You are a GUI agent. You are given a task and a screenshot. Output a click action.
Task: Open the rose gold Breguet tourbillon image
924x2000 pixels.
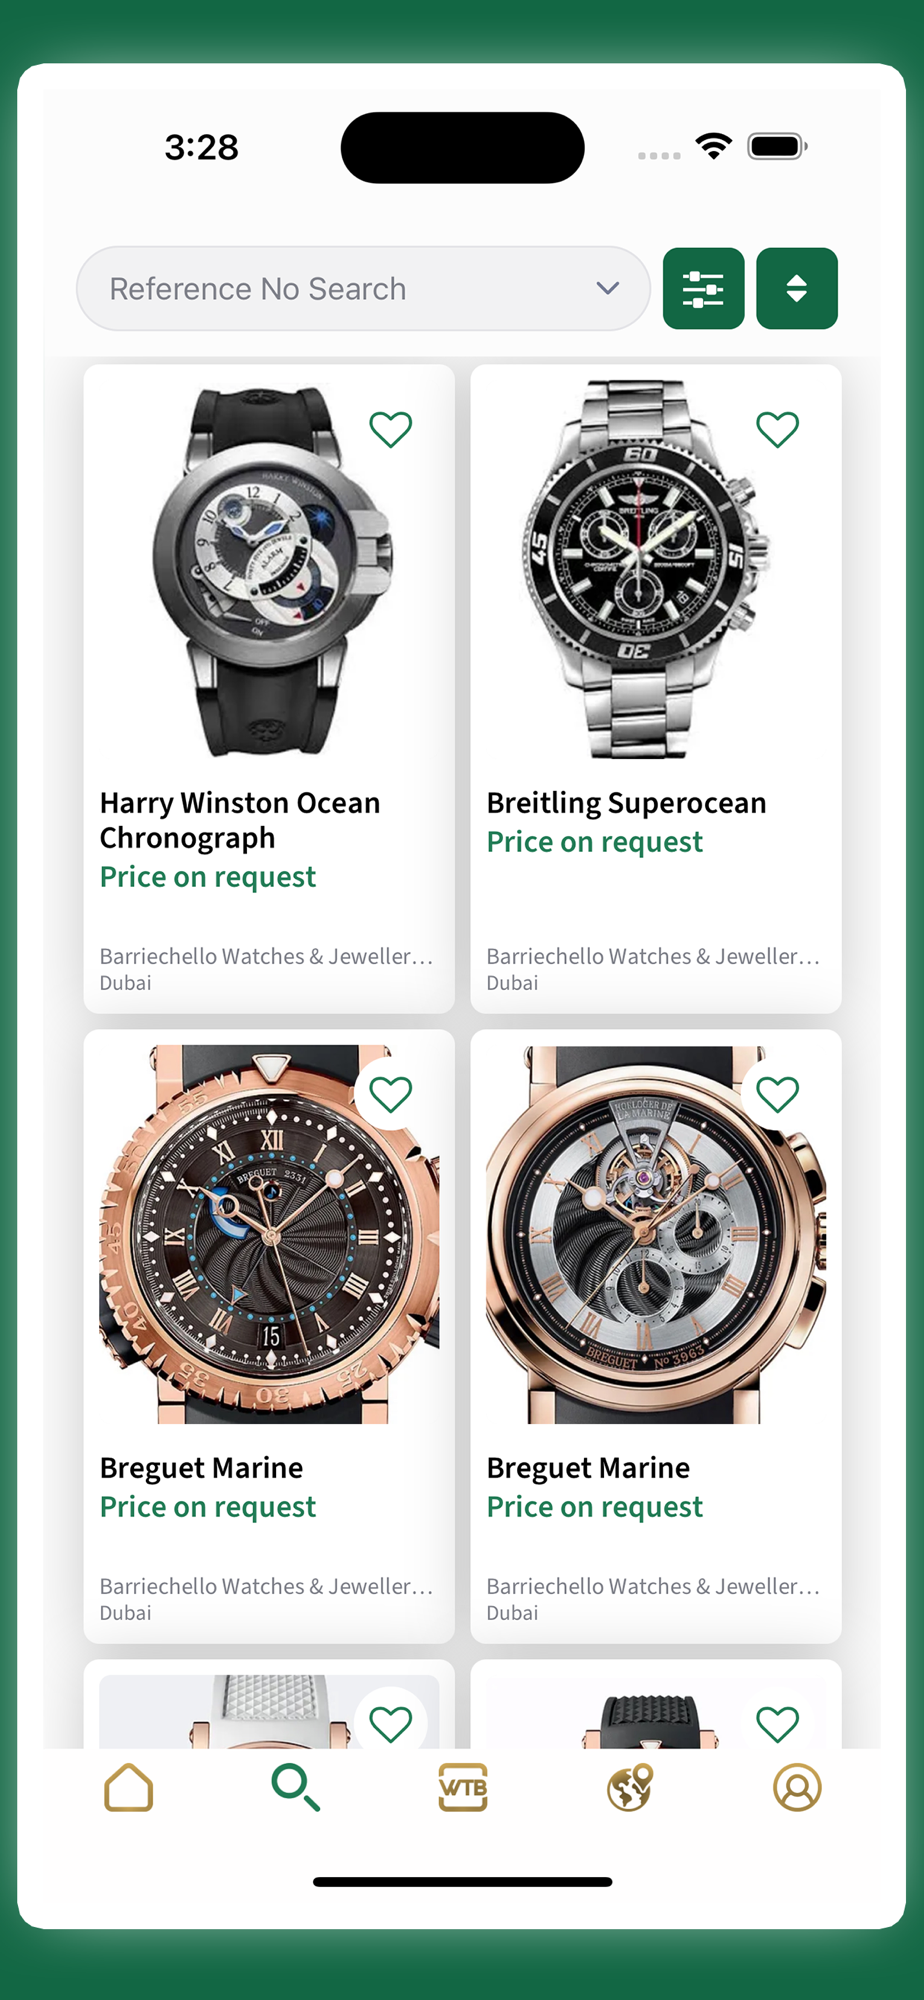[x=656, y=1234]
